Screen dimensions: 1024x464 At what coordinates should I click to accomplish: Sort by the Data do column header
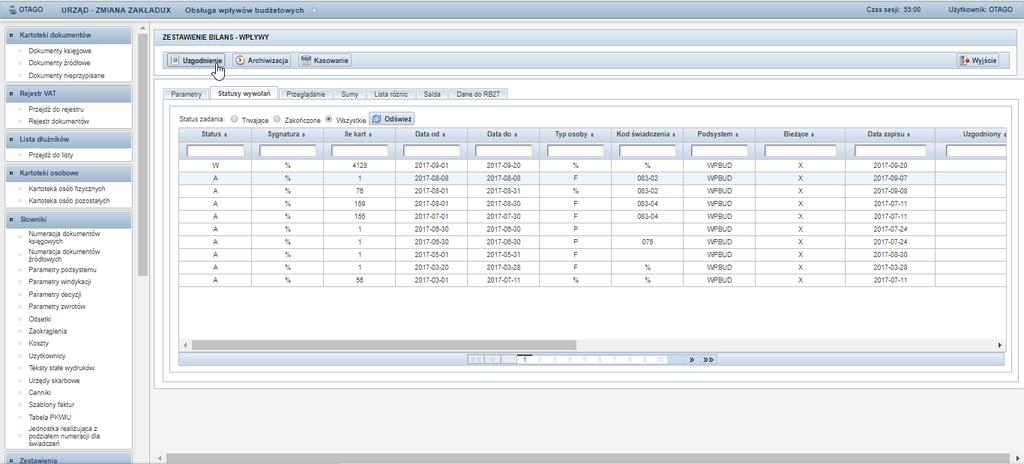pos(503,134)
